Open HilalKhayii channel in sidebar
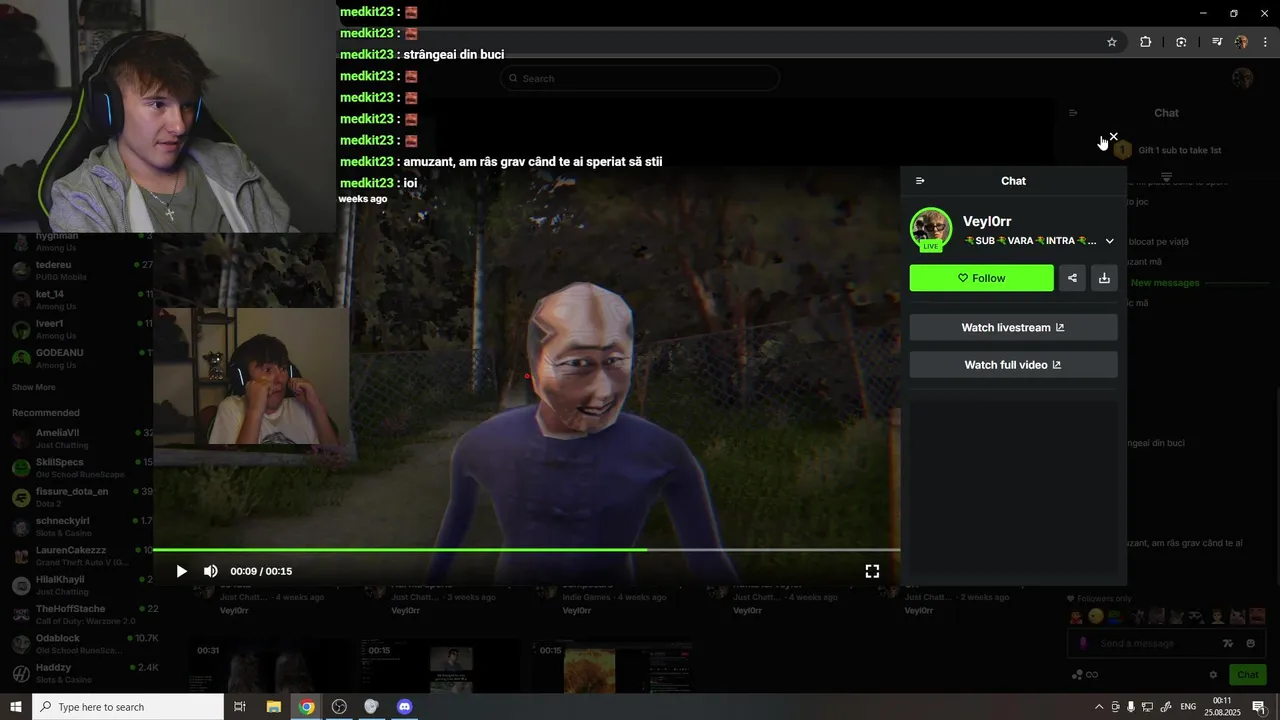The width and height of the screenshot is (1280, 720). pyautogui.click(x=80, y=585)
